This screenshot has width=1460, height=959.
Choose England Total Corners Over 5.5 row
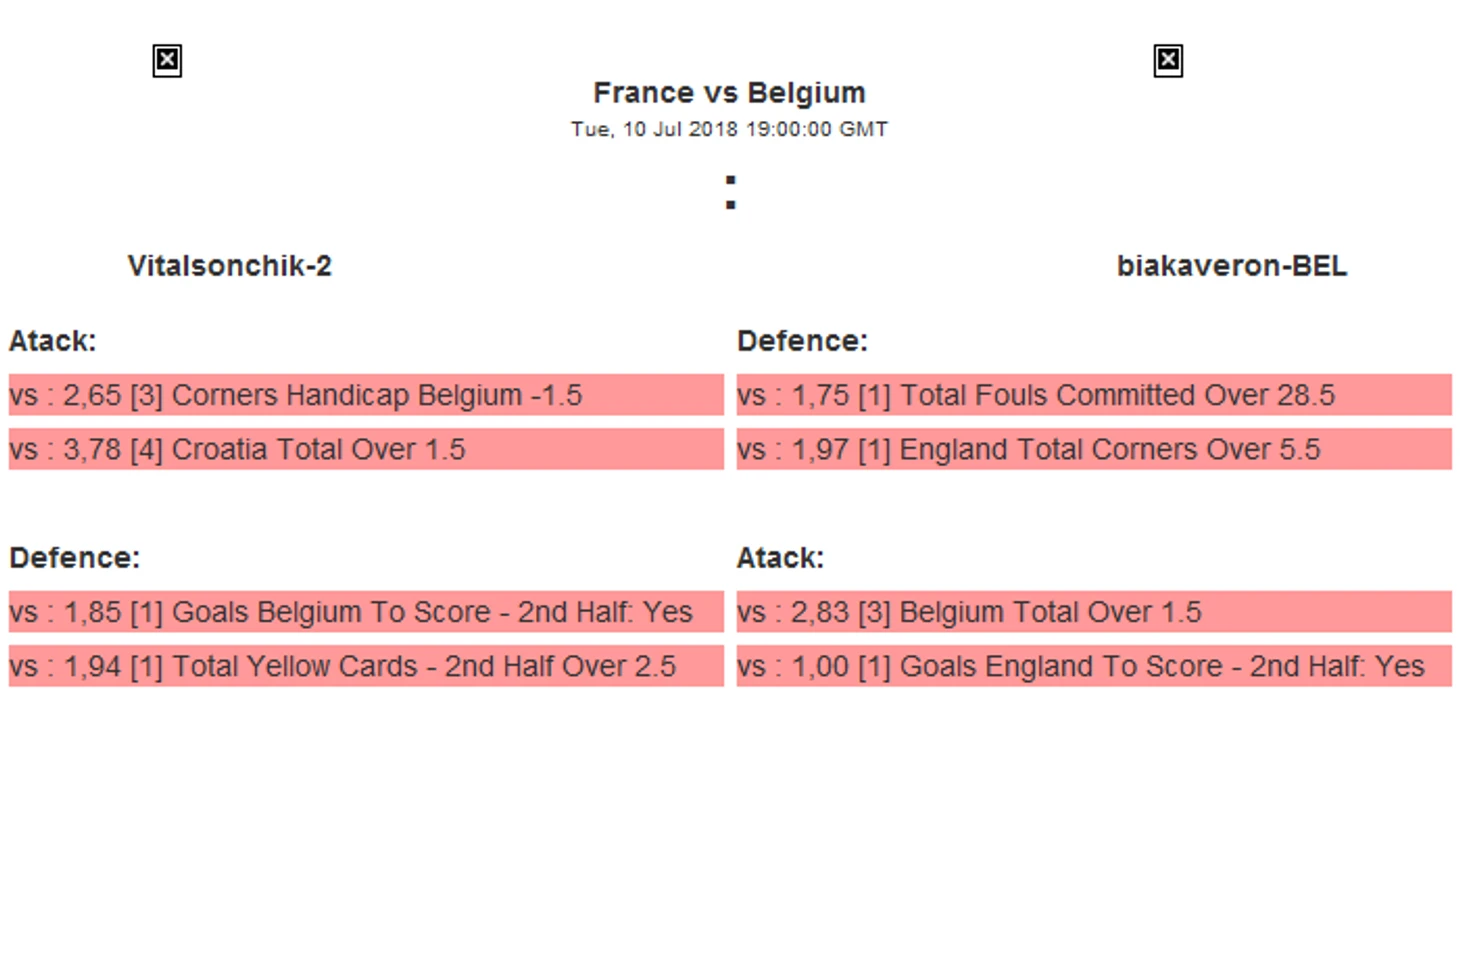pos(1094,449)
